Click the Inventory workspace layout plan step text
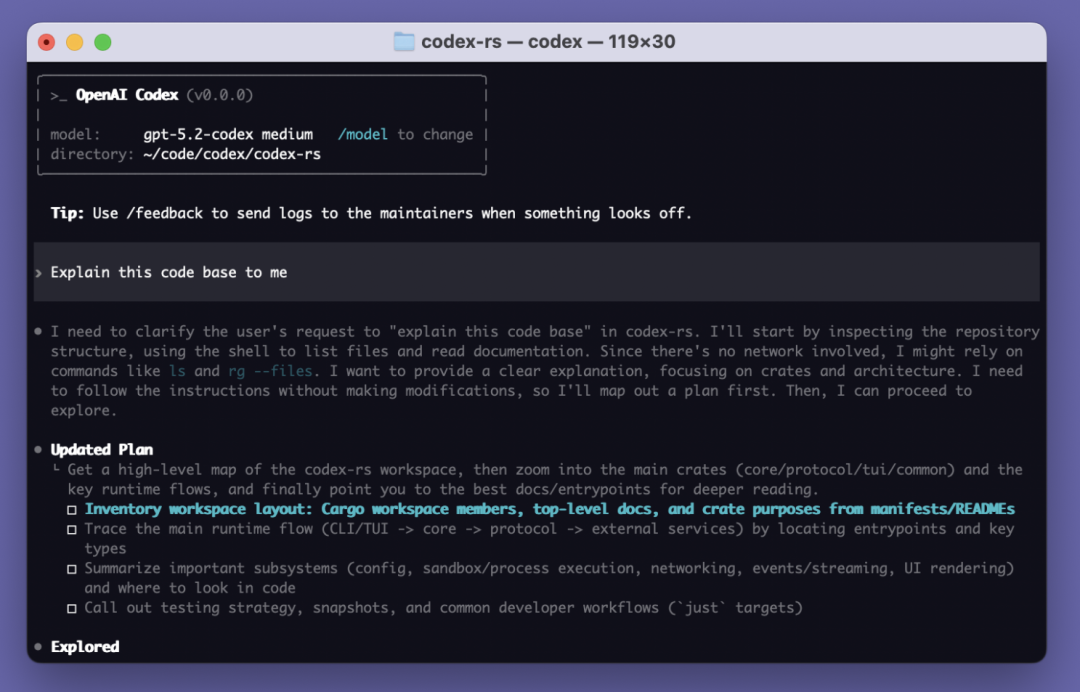Image resolution: width=1080 pixels, height=692 pixels. 550,509
